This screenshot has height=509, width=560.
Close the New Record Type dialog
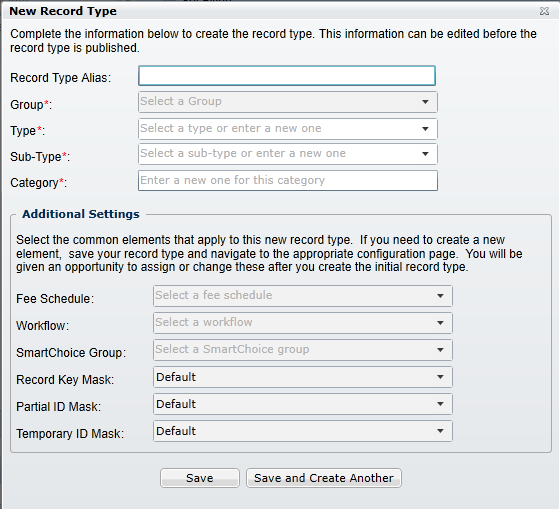click(544, 11)
